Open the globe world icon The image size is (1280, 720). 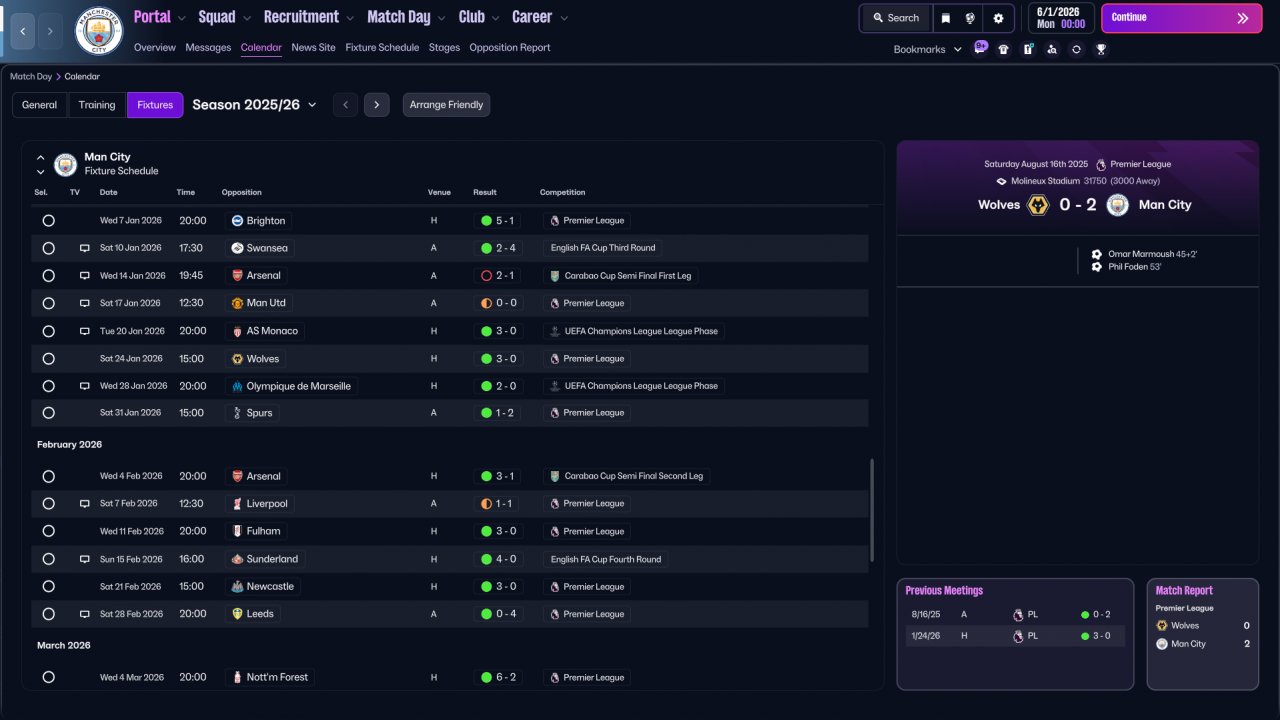tap(970, 18)
